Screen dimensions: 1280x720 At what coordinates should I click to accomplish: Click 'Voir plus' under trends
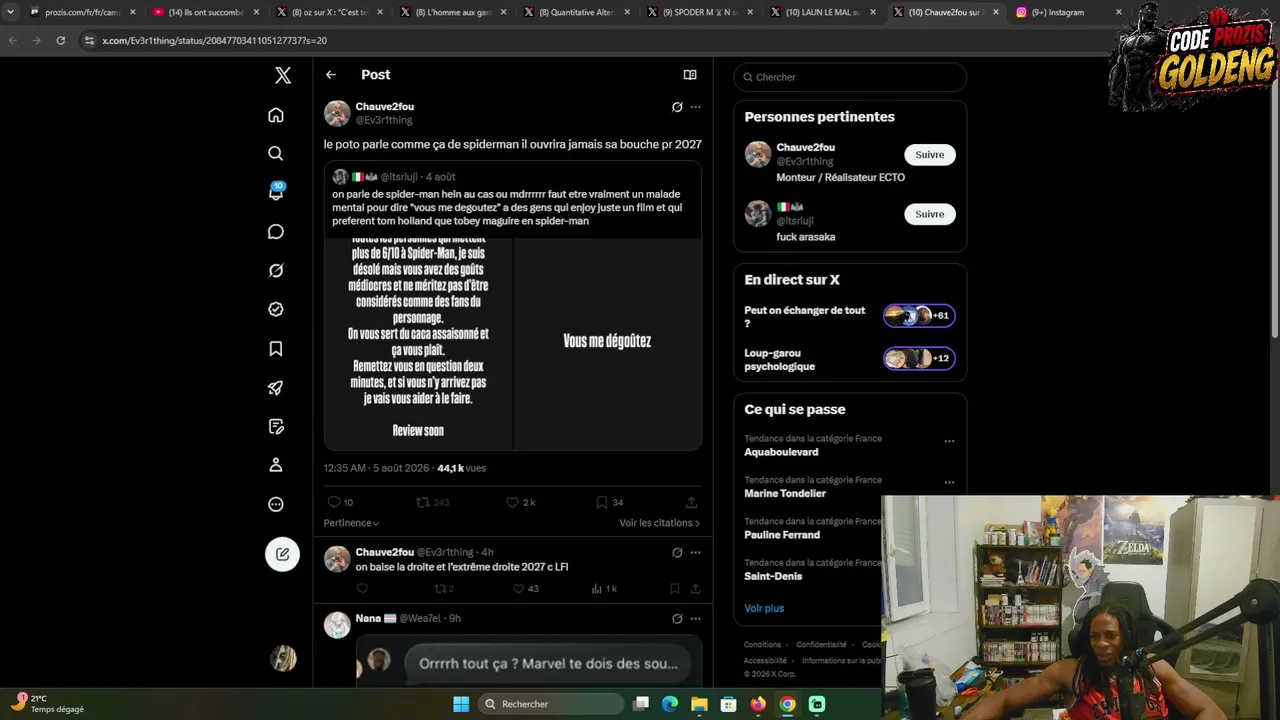point(764,608)
